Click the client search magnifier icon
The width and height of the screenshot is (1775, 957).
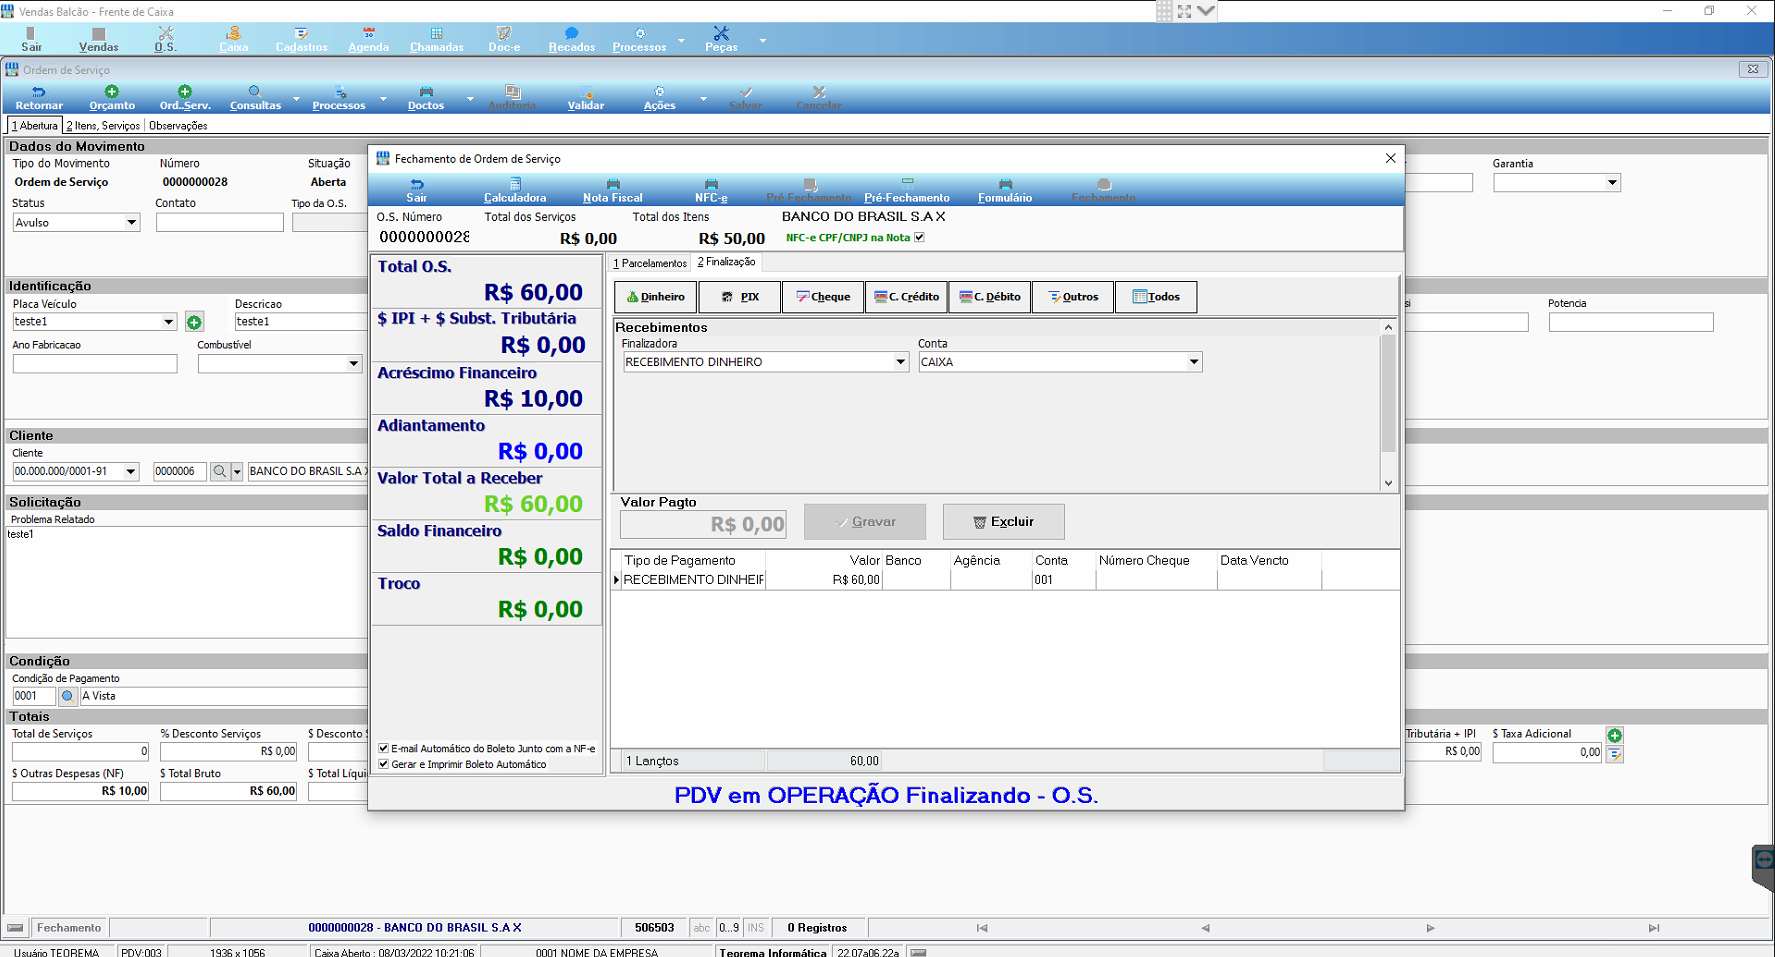[220, 471]
